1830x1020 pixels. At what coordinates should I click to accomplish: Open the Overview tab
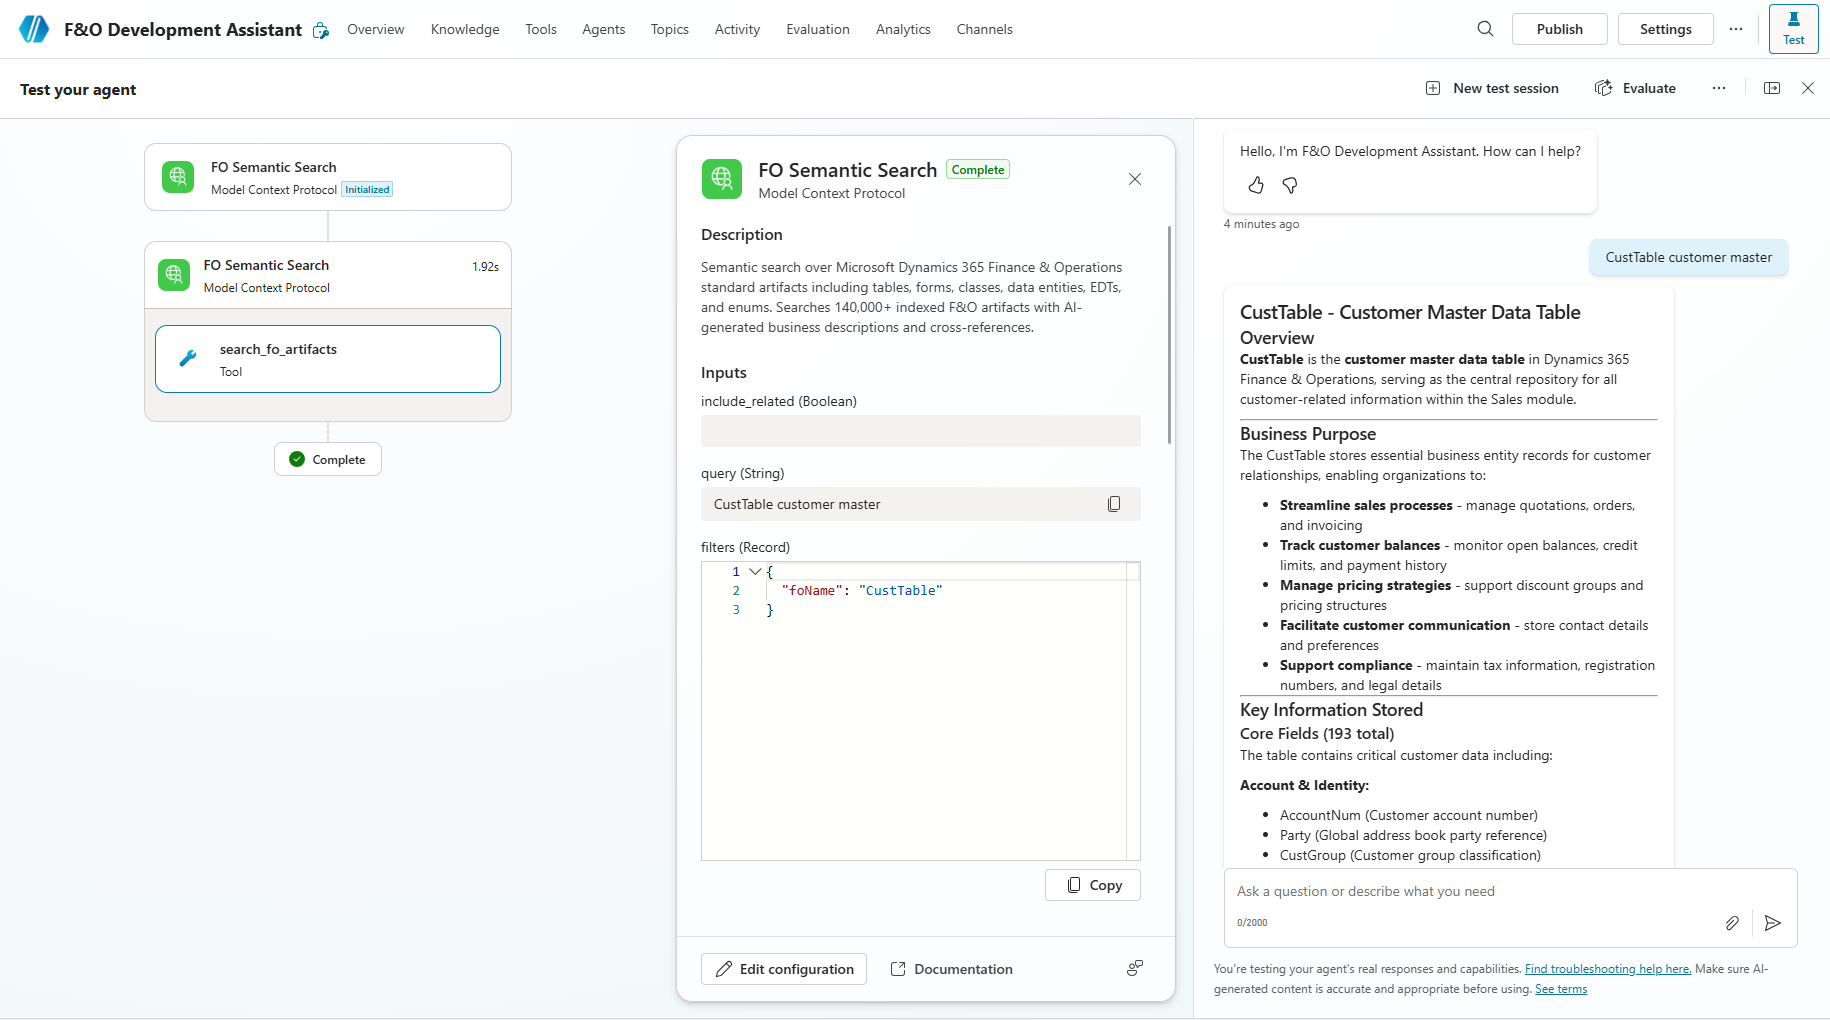376,29
